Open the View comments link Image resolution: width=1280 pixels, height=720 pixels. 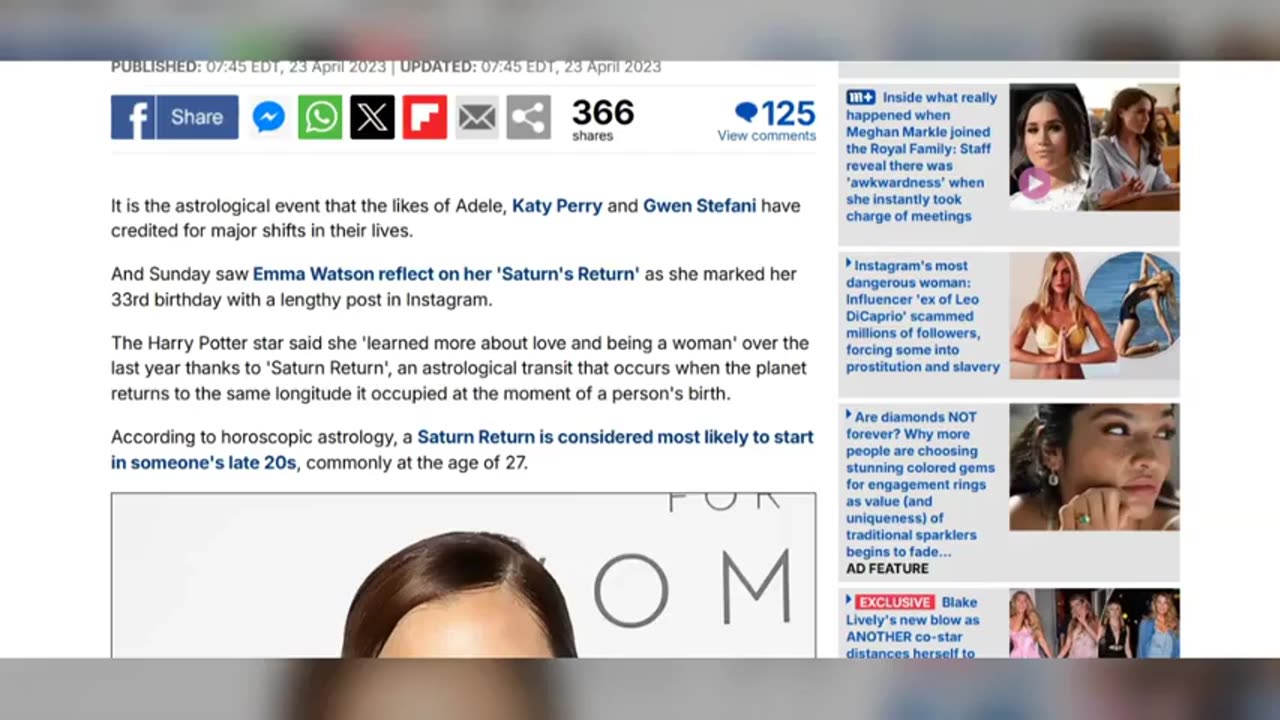click(x=766, y=136)
